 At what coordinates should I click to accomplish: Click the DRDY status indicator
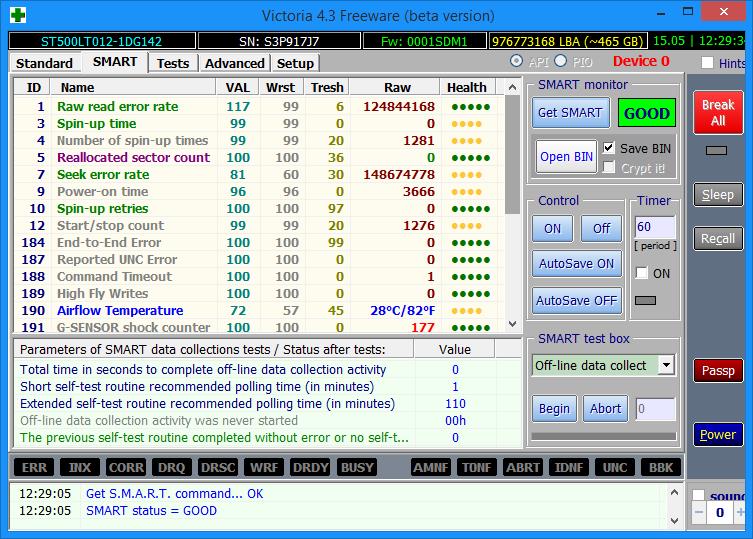pyautogui.click(x=310, y=467)
